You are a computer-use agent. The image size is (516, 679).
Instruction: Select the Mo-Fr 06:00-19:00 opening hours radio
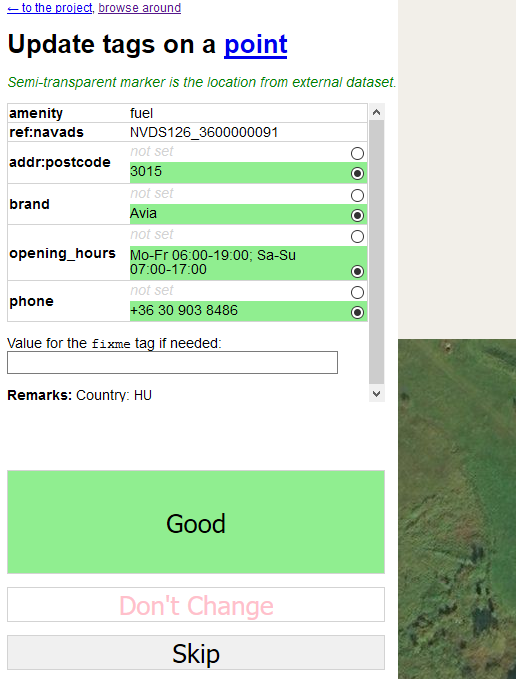(x=357, y=272)
